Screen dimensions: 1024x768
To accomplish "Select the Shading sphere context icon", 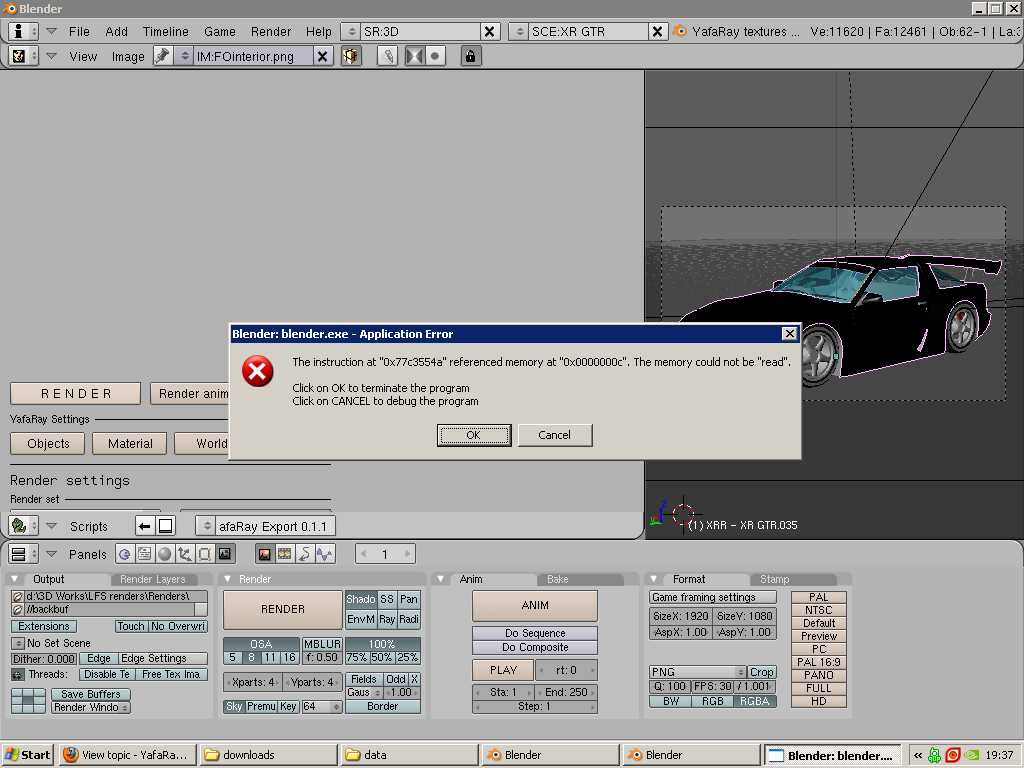I will 165,554.
